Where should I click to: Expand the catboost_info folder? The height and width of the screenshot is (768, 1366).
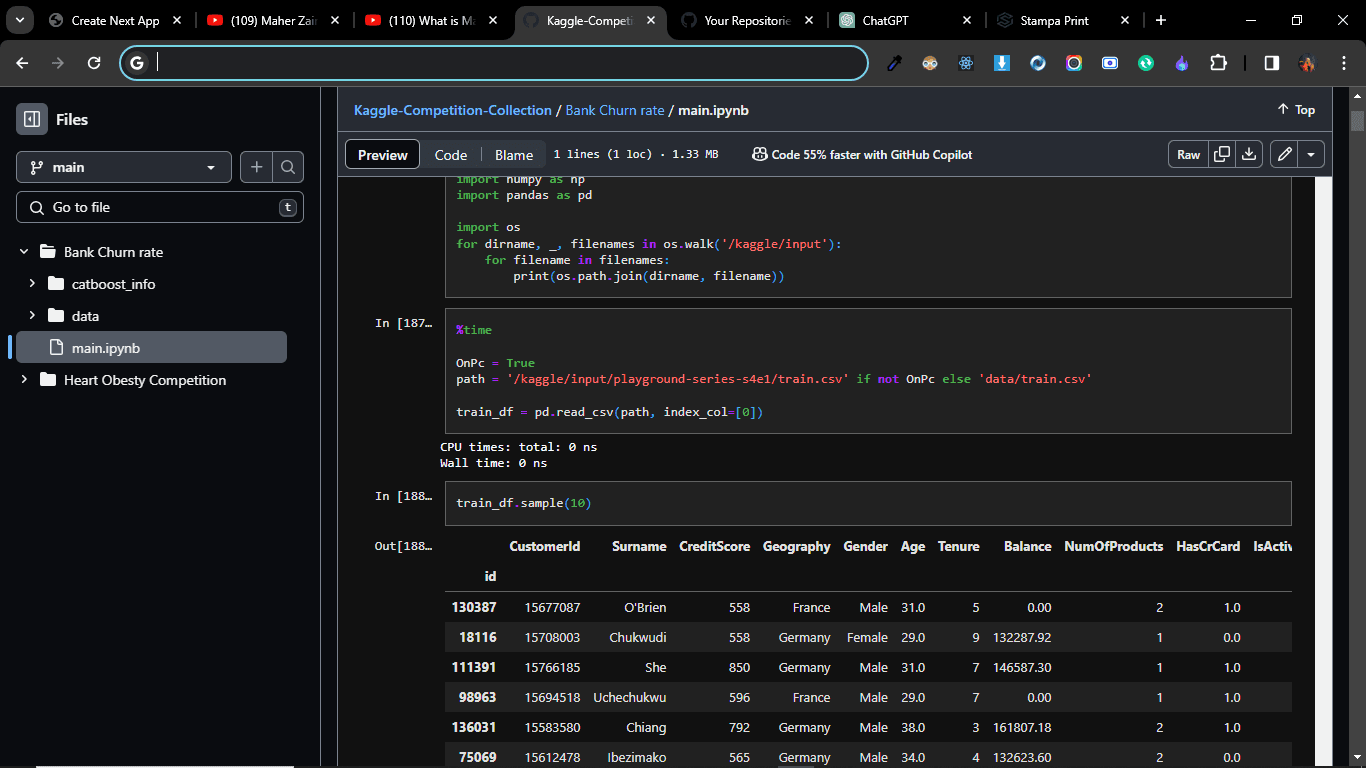click(32, 284)
